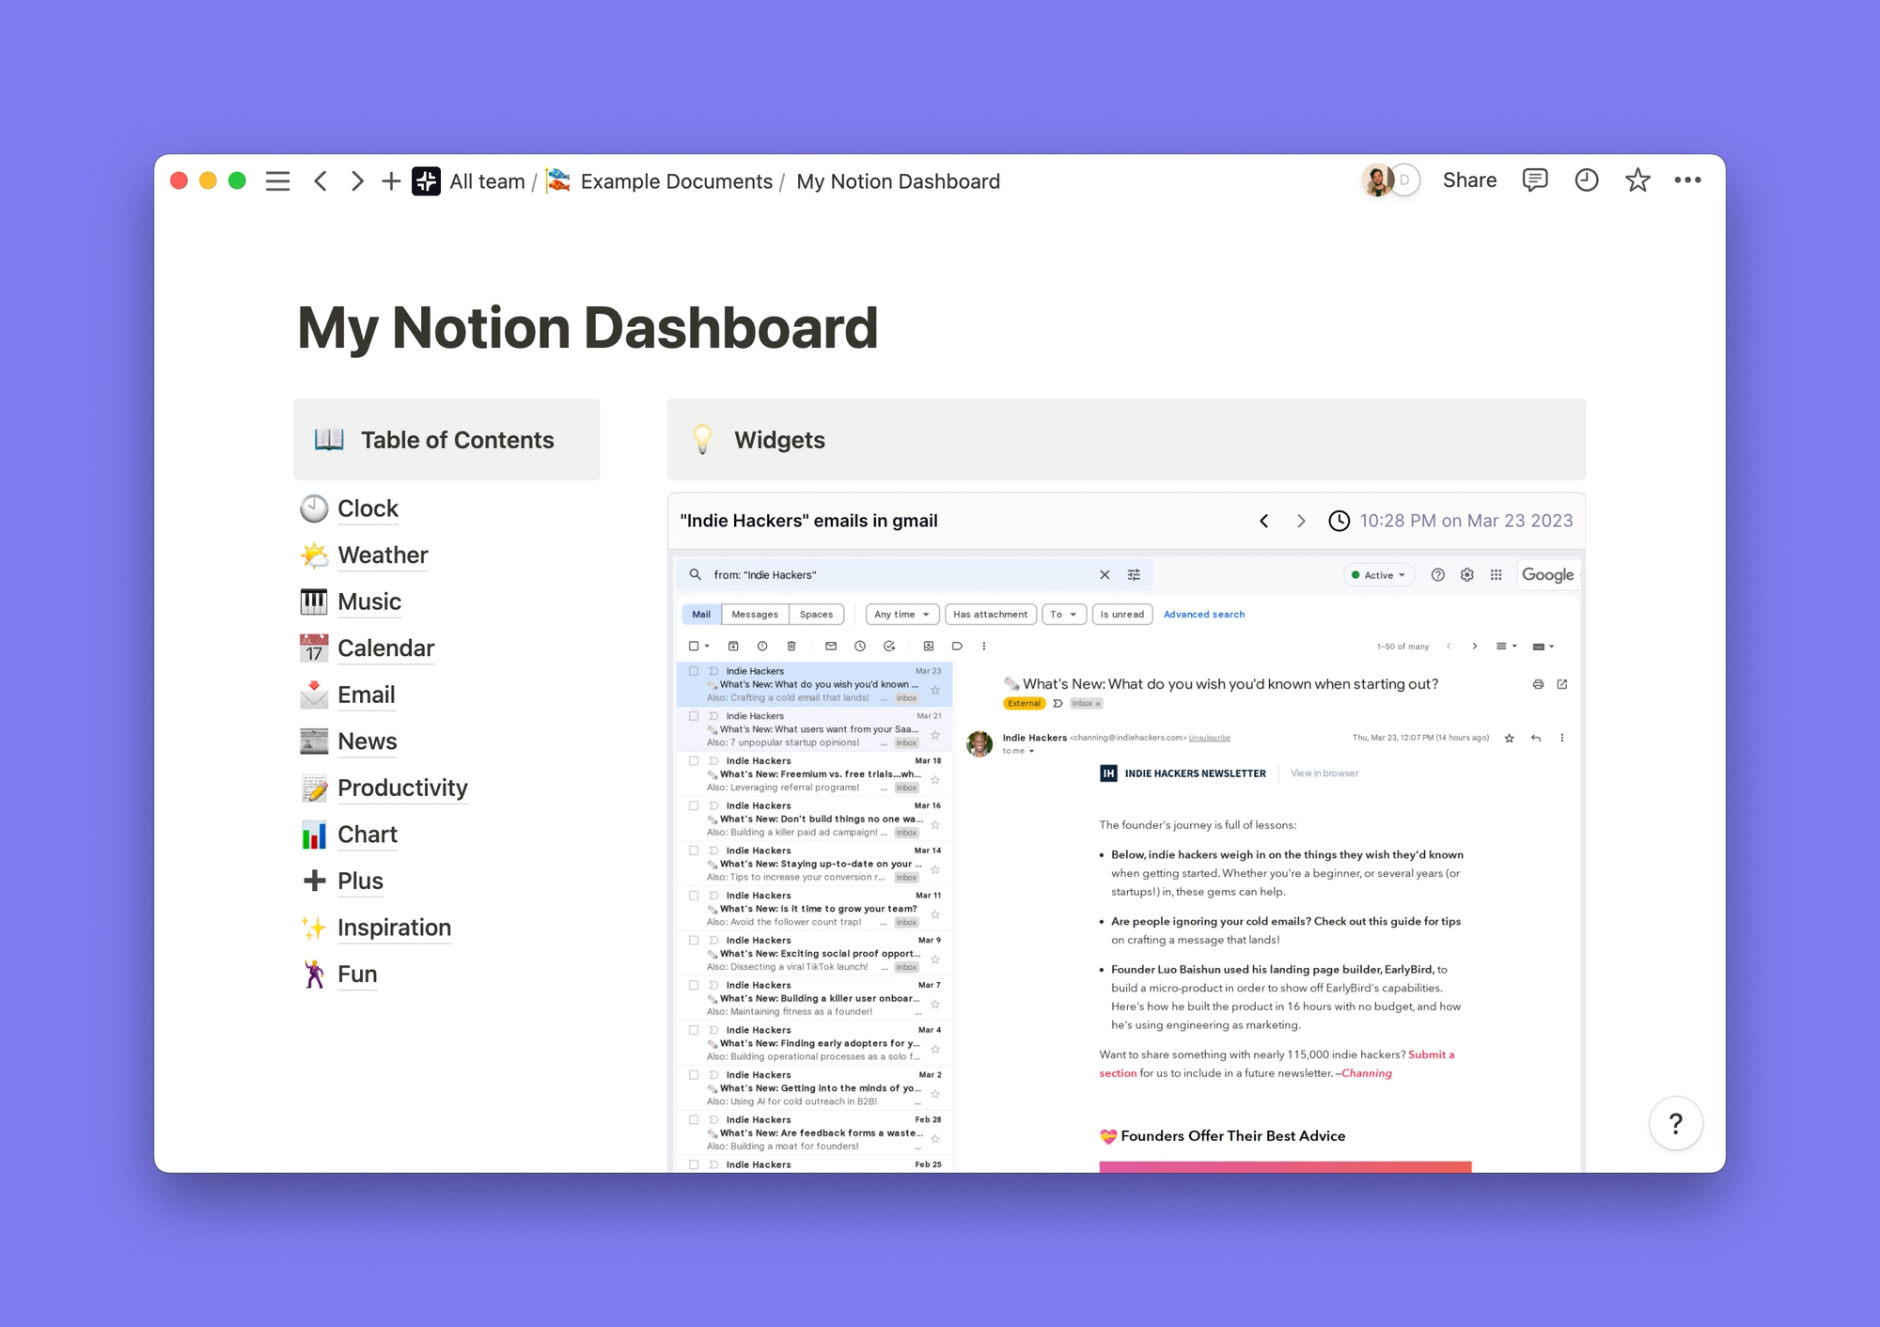
Task: Click the Has attachment filter chip
Action: 990,614
